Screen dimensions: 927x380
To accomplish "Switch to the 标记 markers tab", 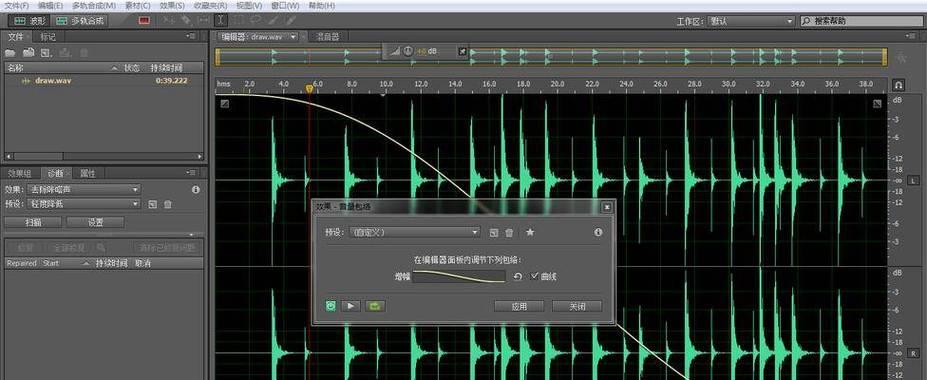I will coord(48,37).
